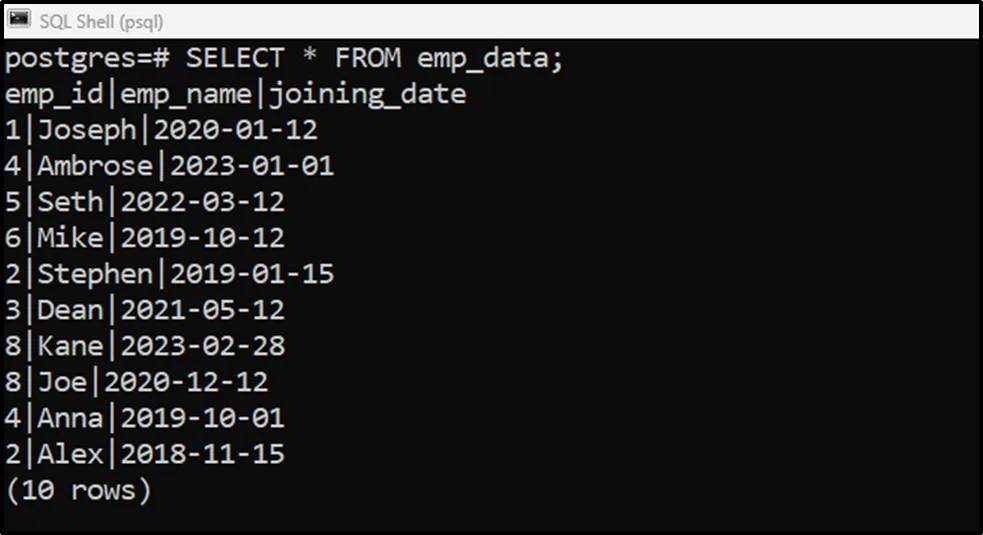Image resolution: width=983 pixels, height=535 pixels.
Task: Click the SQL Shell window icon
Action: click(19, 20)
